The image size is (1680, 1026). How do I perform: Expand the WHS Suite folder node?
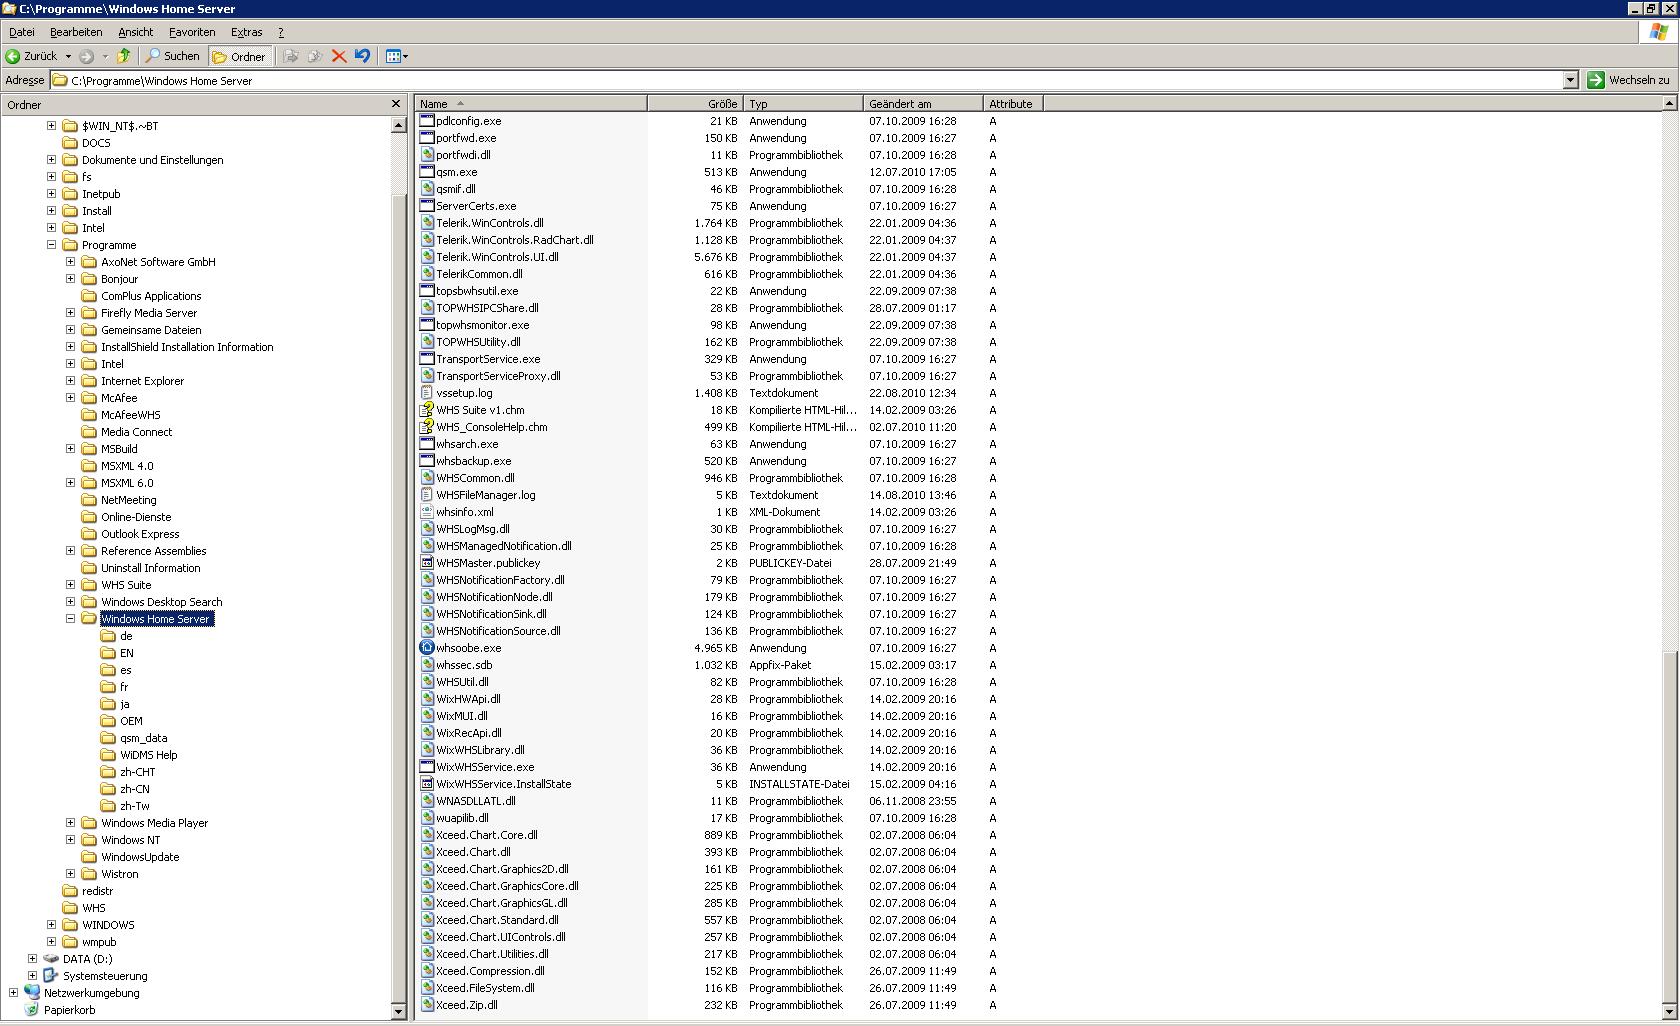[x=70, y=585]
